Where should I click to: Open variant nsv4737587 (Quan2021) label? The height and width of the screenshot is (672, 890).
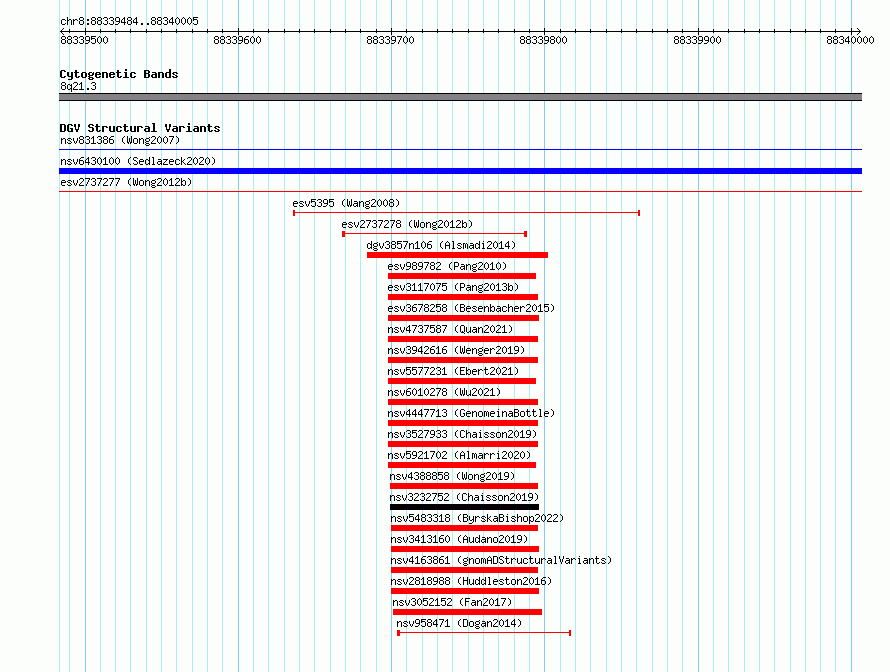(x=450, y=329)
